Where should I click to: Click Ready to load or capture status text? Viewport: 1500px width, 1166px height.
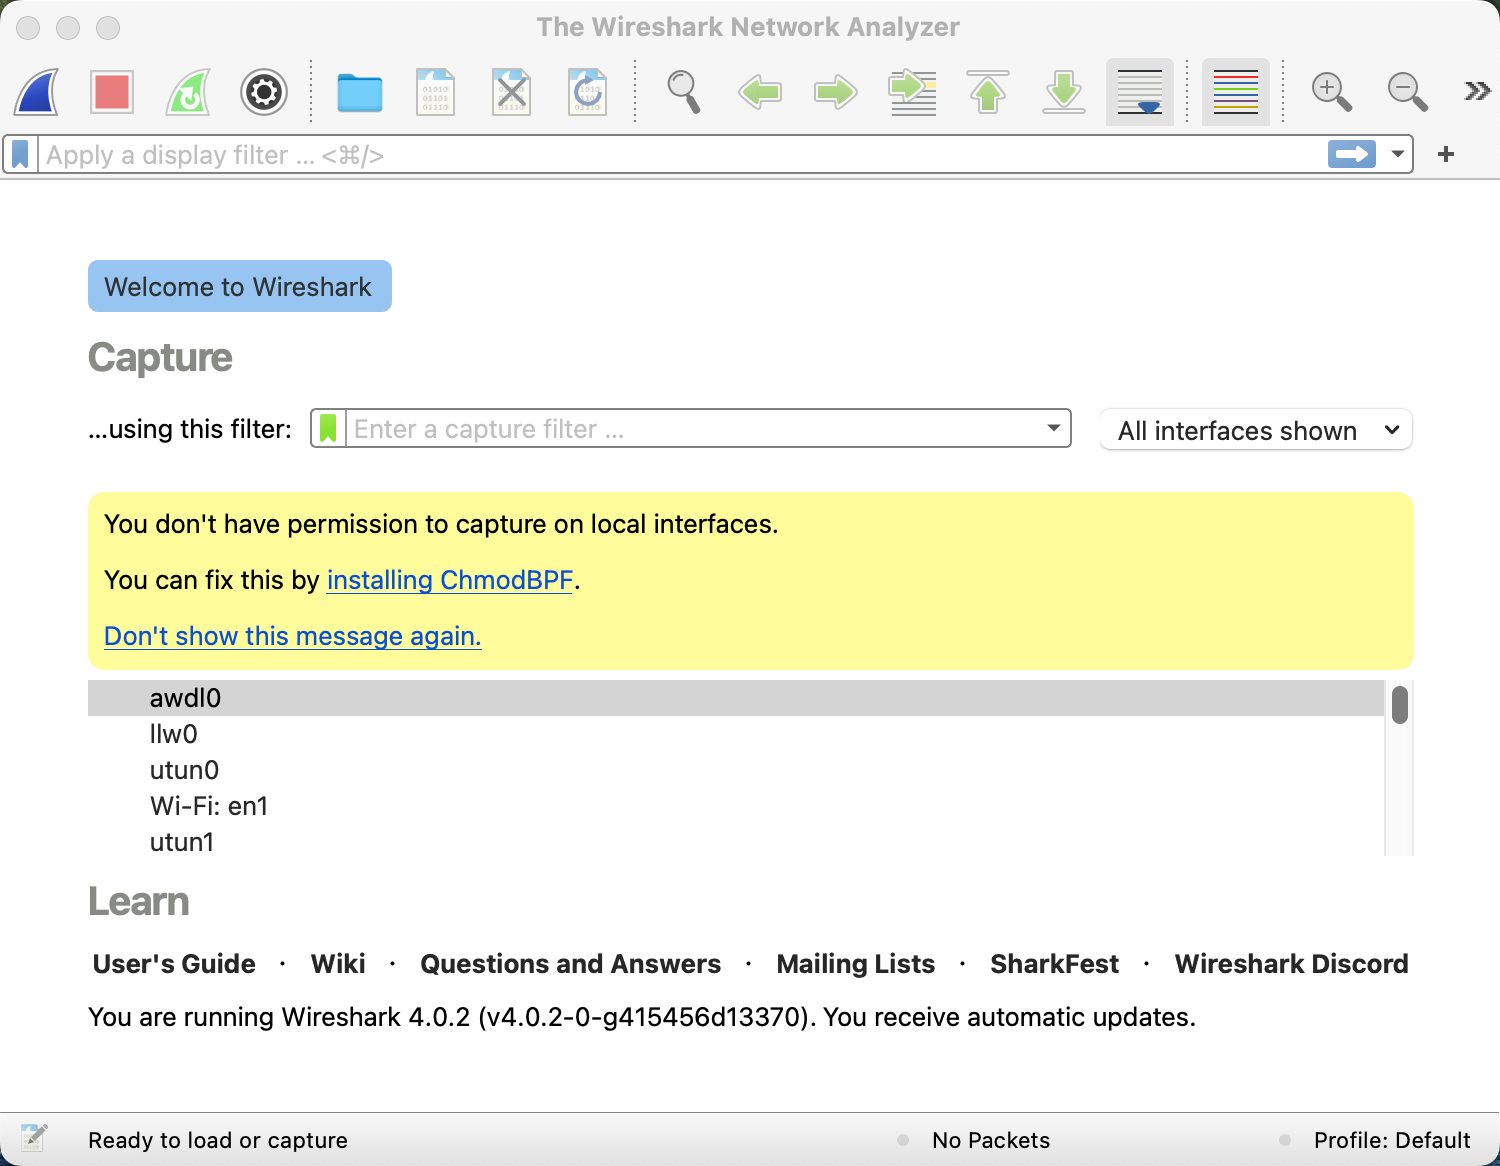218,1140
